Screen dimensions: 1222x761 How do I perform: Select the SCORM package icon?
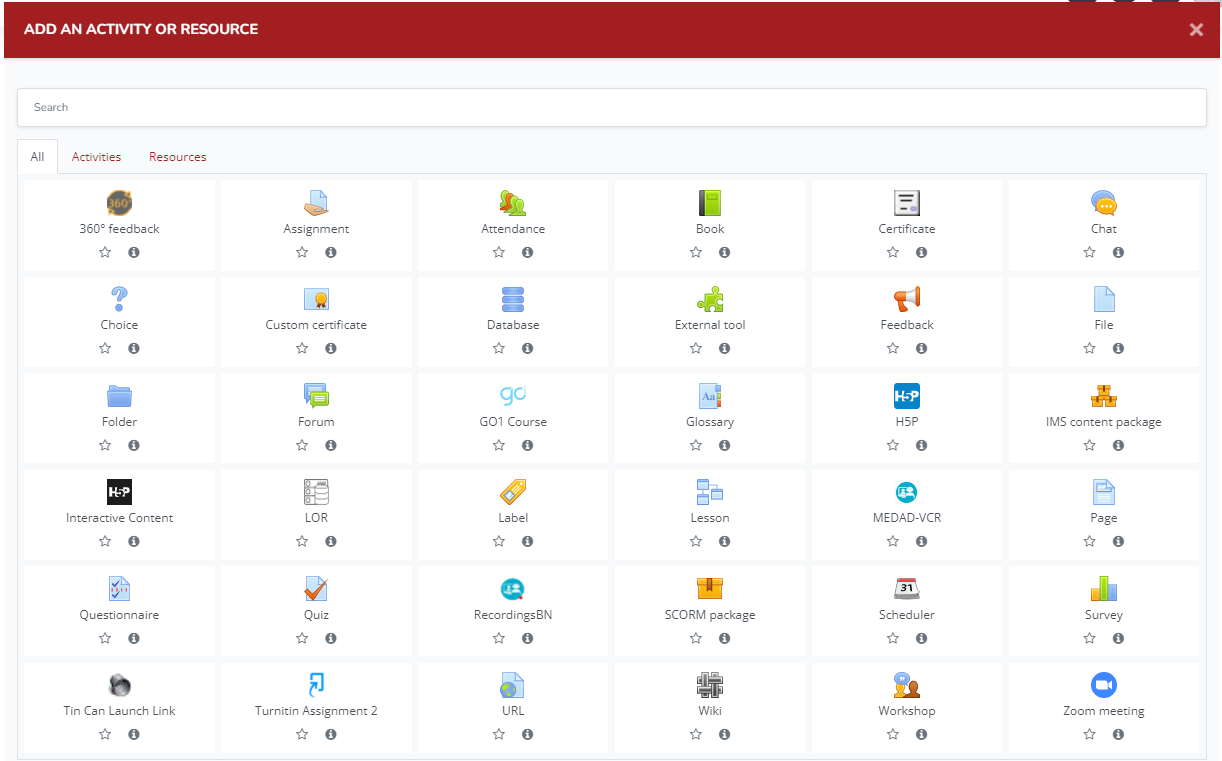point(709,588)
